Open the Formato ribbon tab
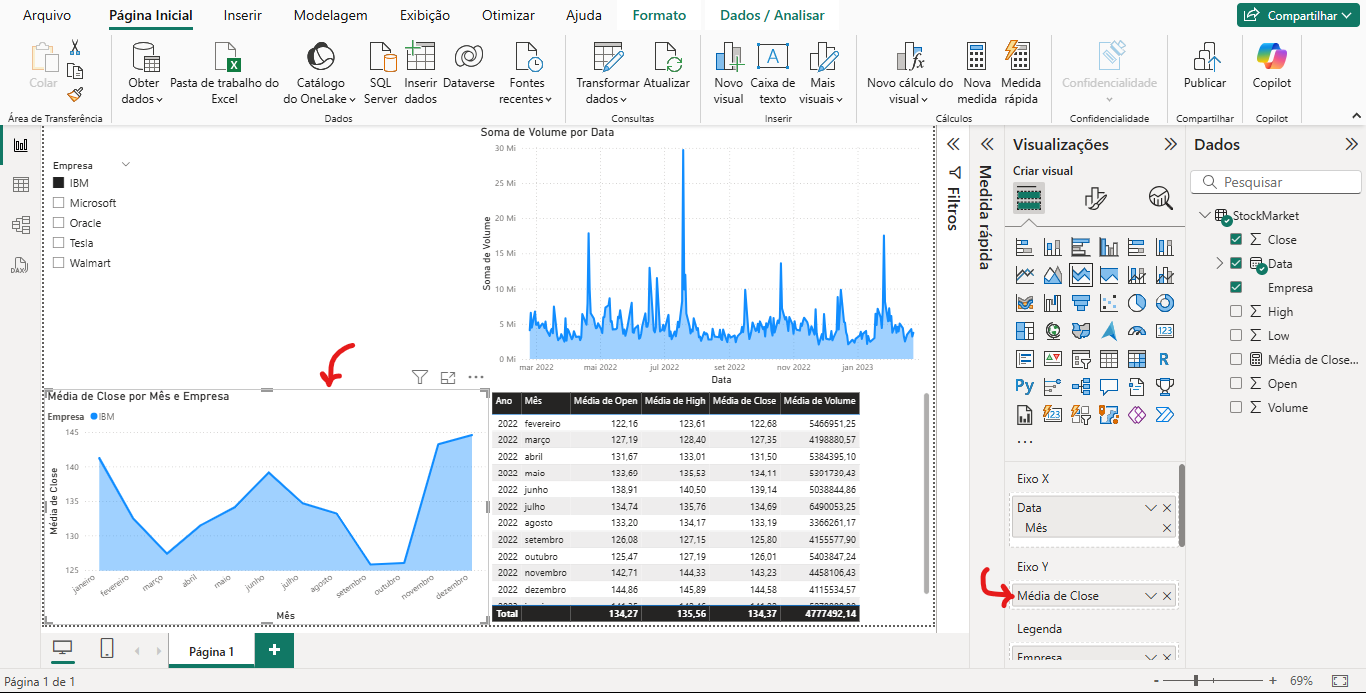1366x693 pixels. (x=659, y=15)
